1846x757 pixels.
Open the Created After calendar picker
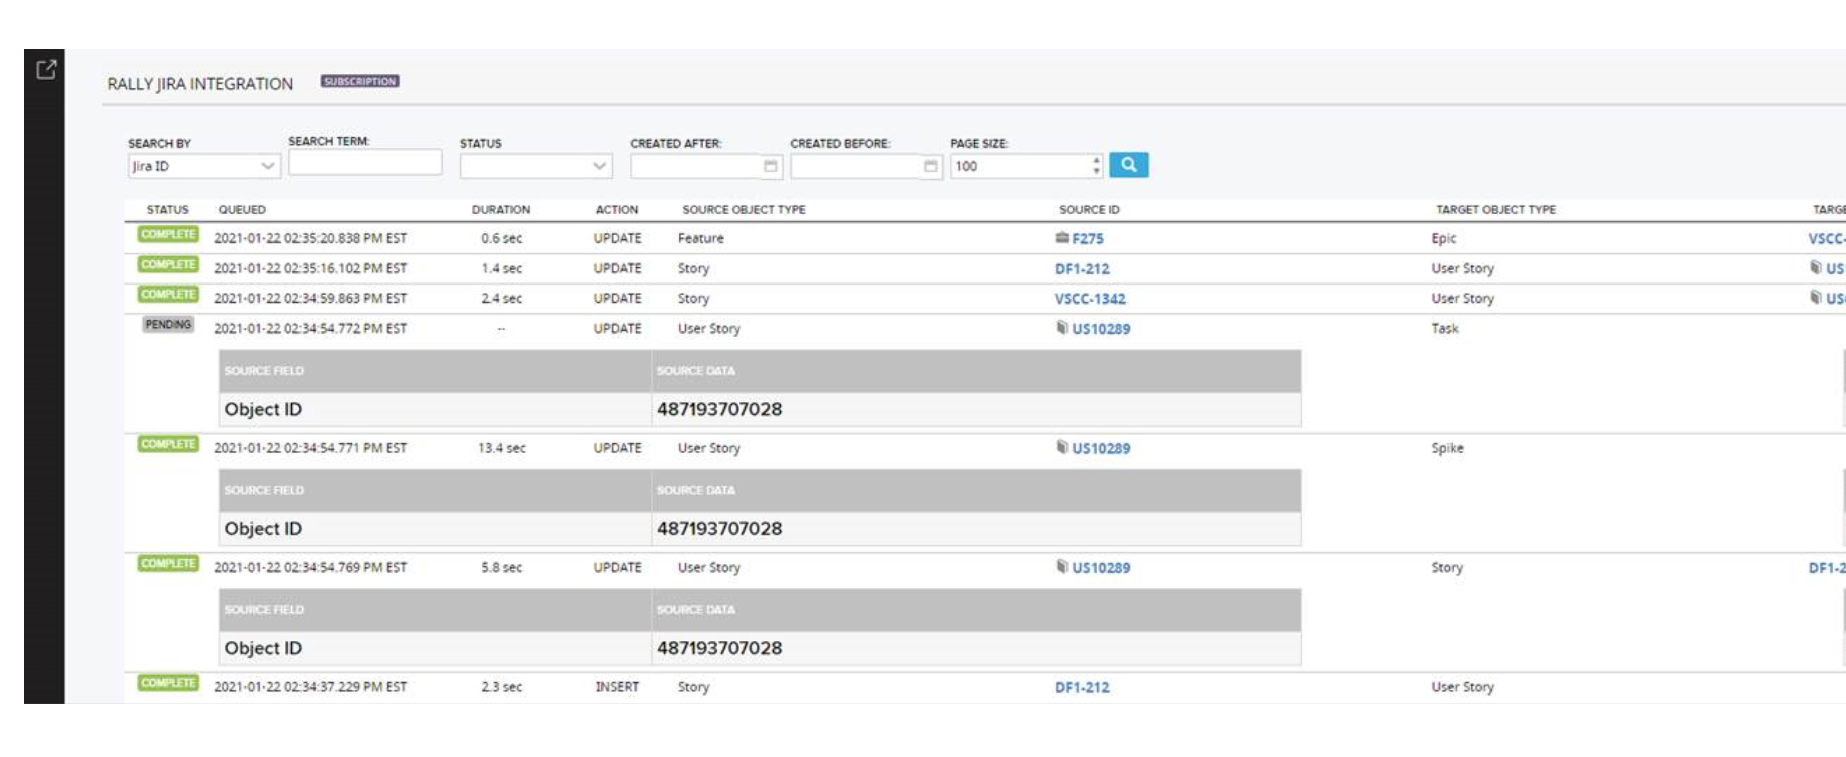(770, 166)
